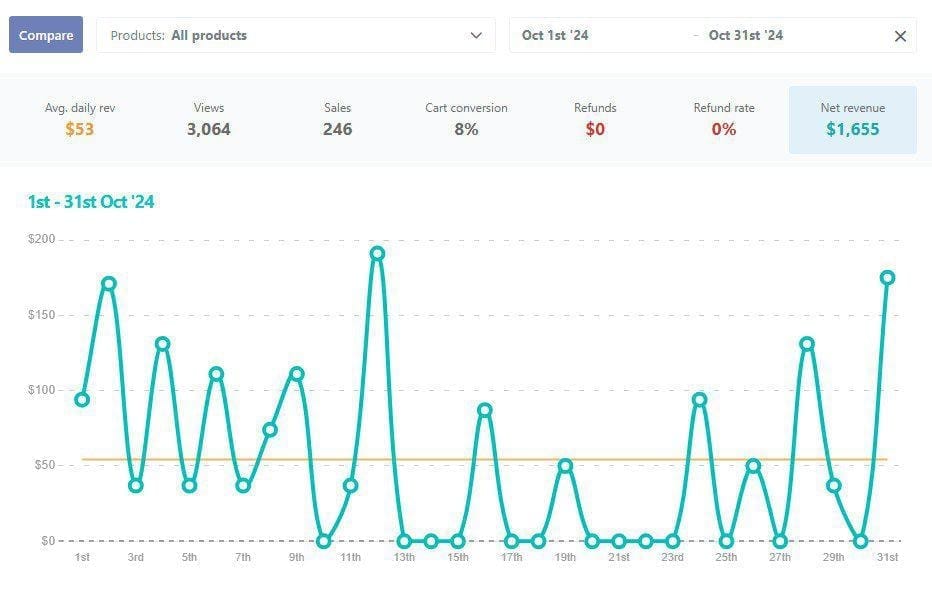Screen dimensions: 932x592
Task: Select the Cart conversion 8% metric
Action: [x=466, y=120]
